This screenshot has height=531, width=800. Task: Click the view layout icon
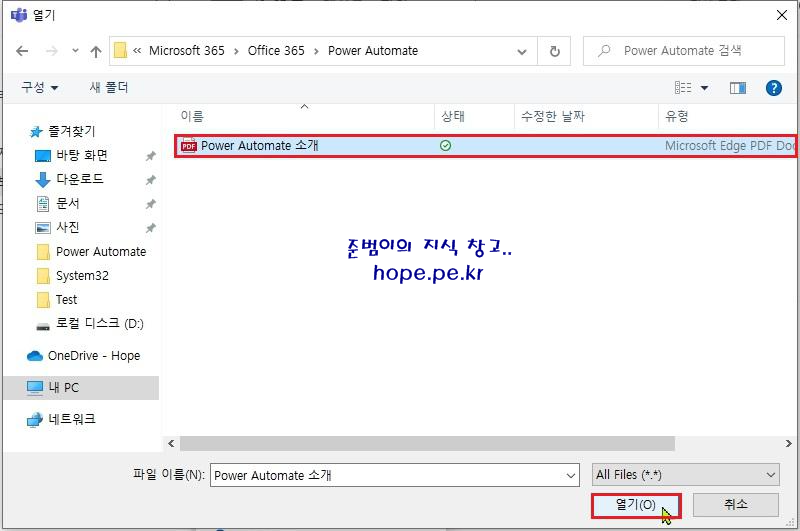coord(683,88)
